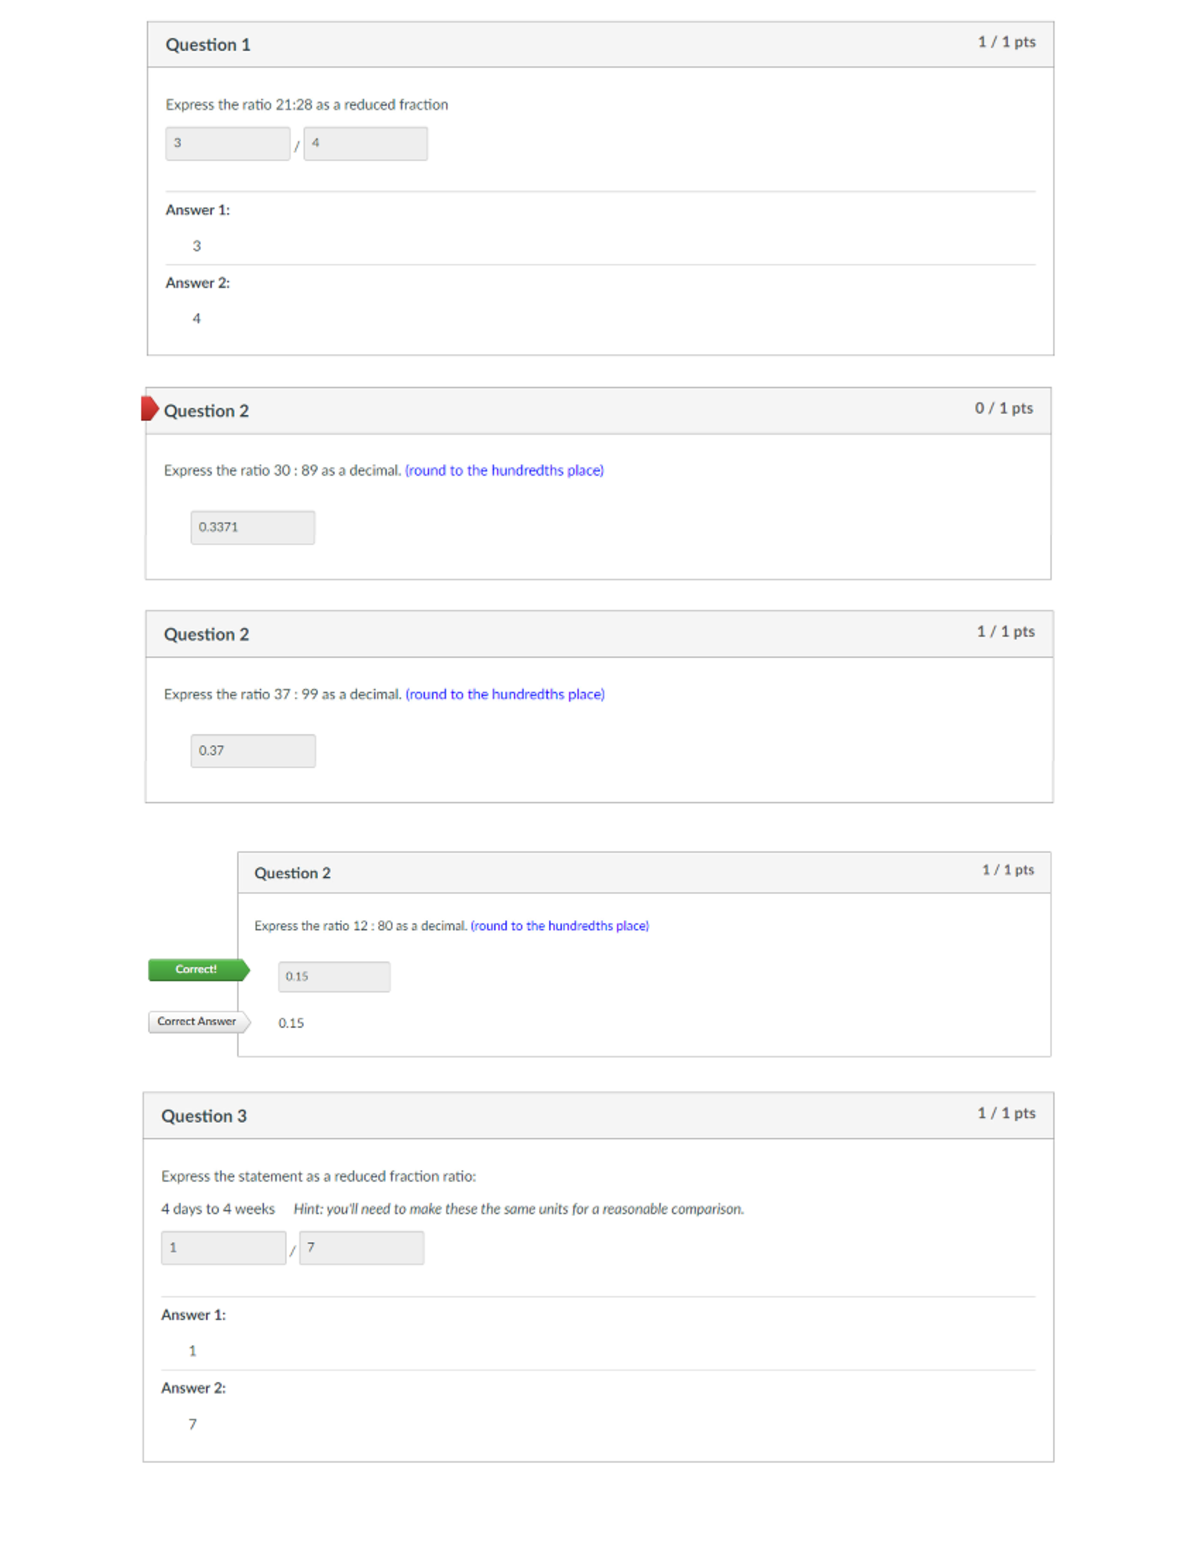Click the red flag beside Question 2
Viewport: 1200px width, 1553px height.
149,408
